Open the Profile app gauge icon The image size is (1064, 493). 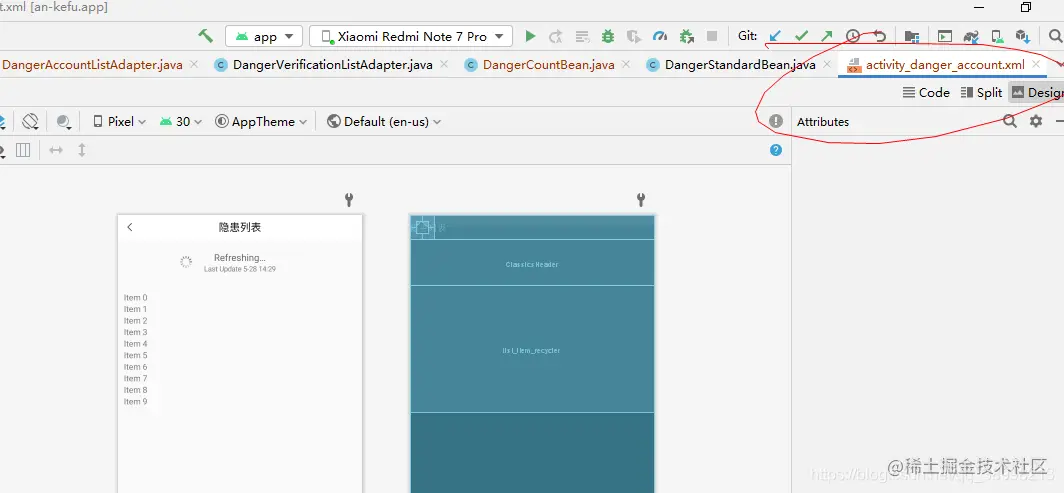click(660, 37)
